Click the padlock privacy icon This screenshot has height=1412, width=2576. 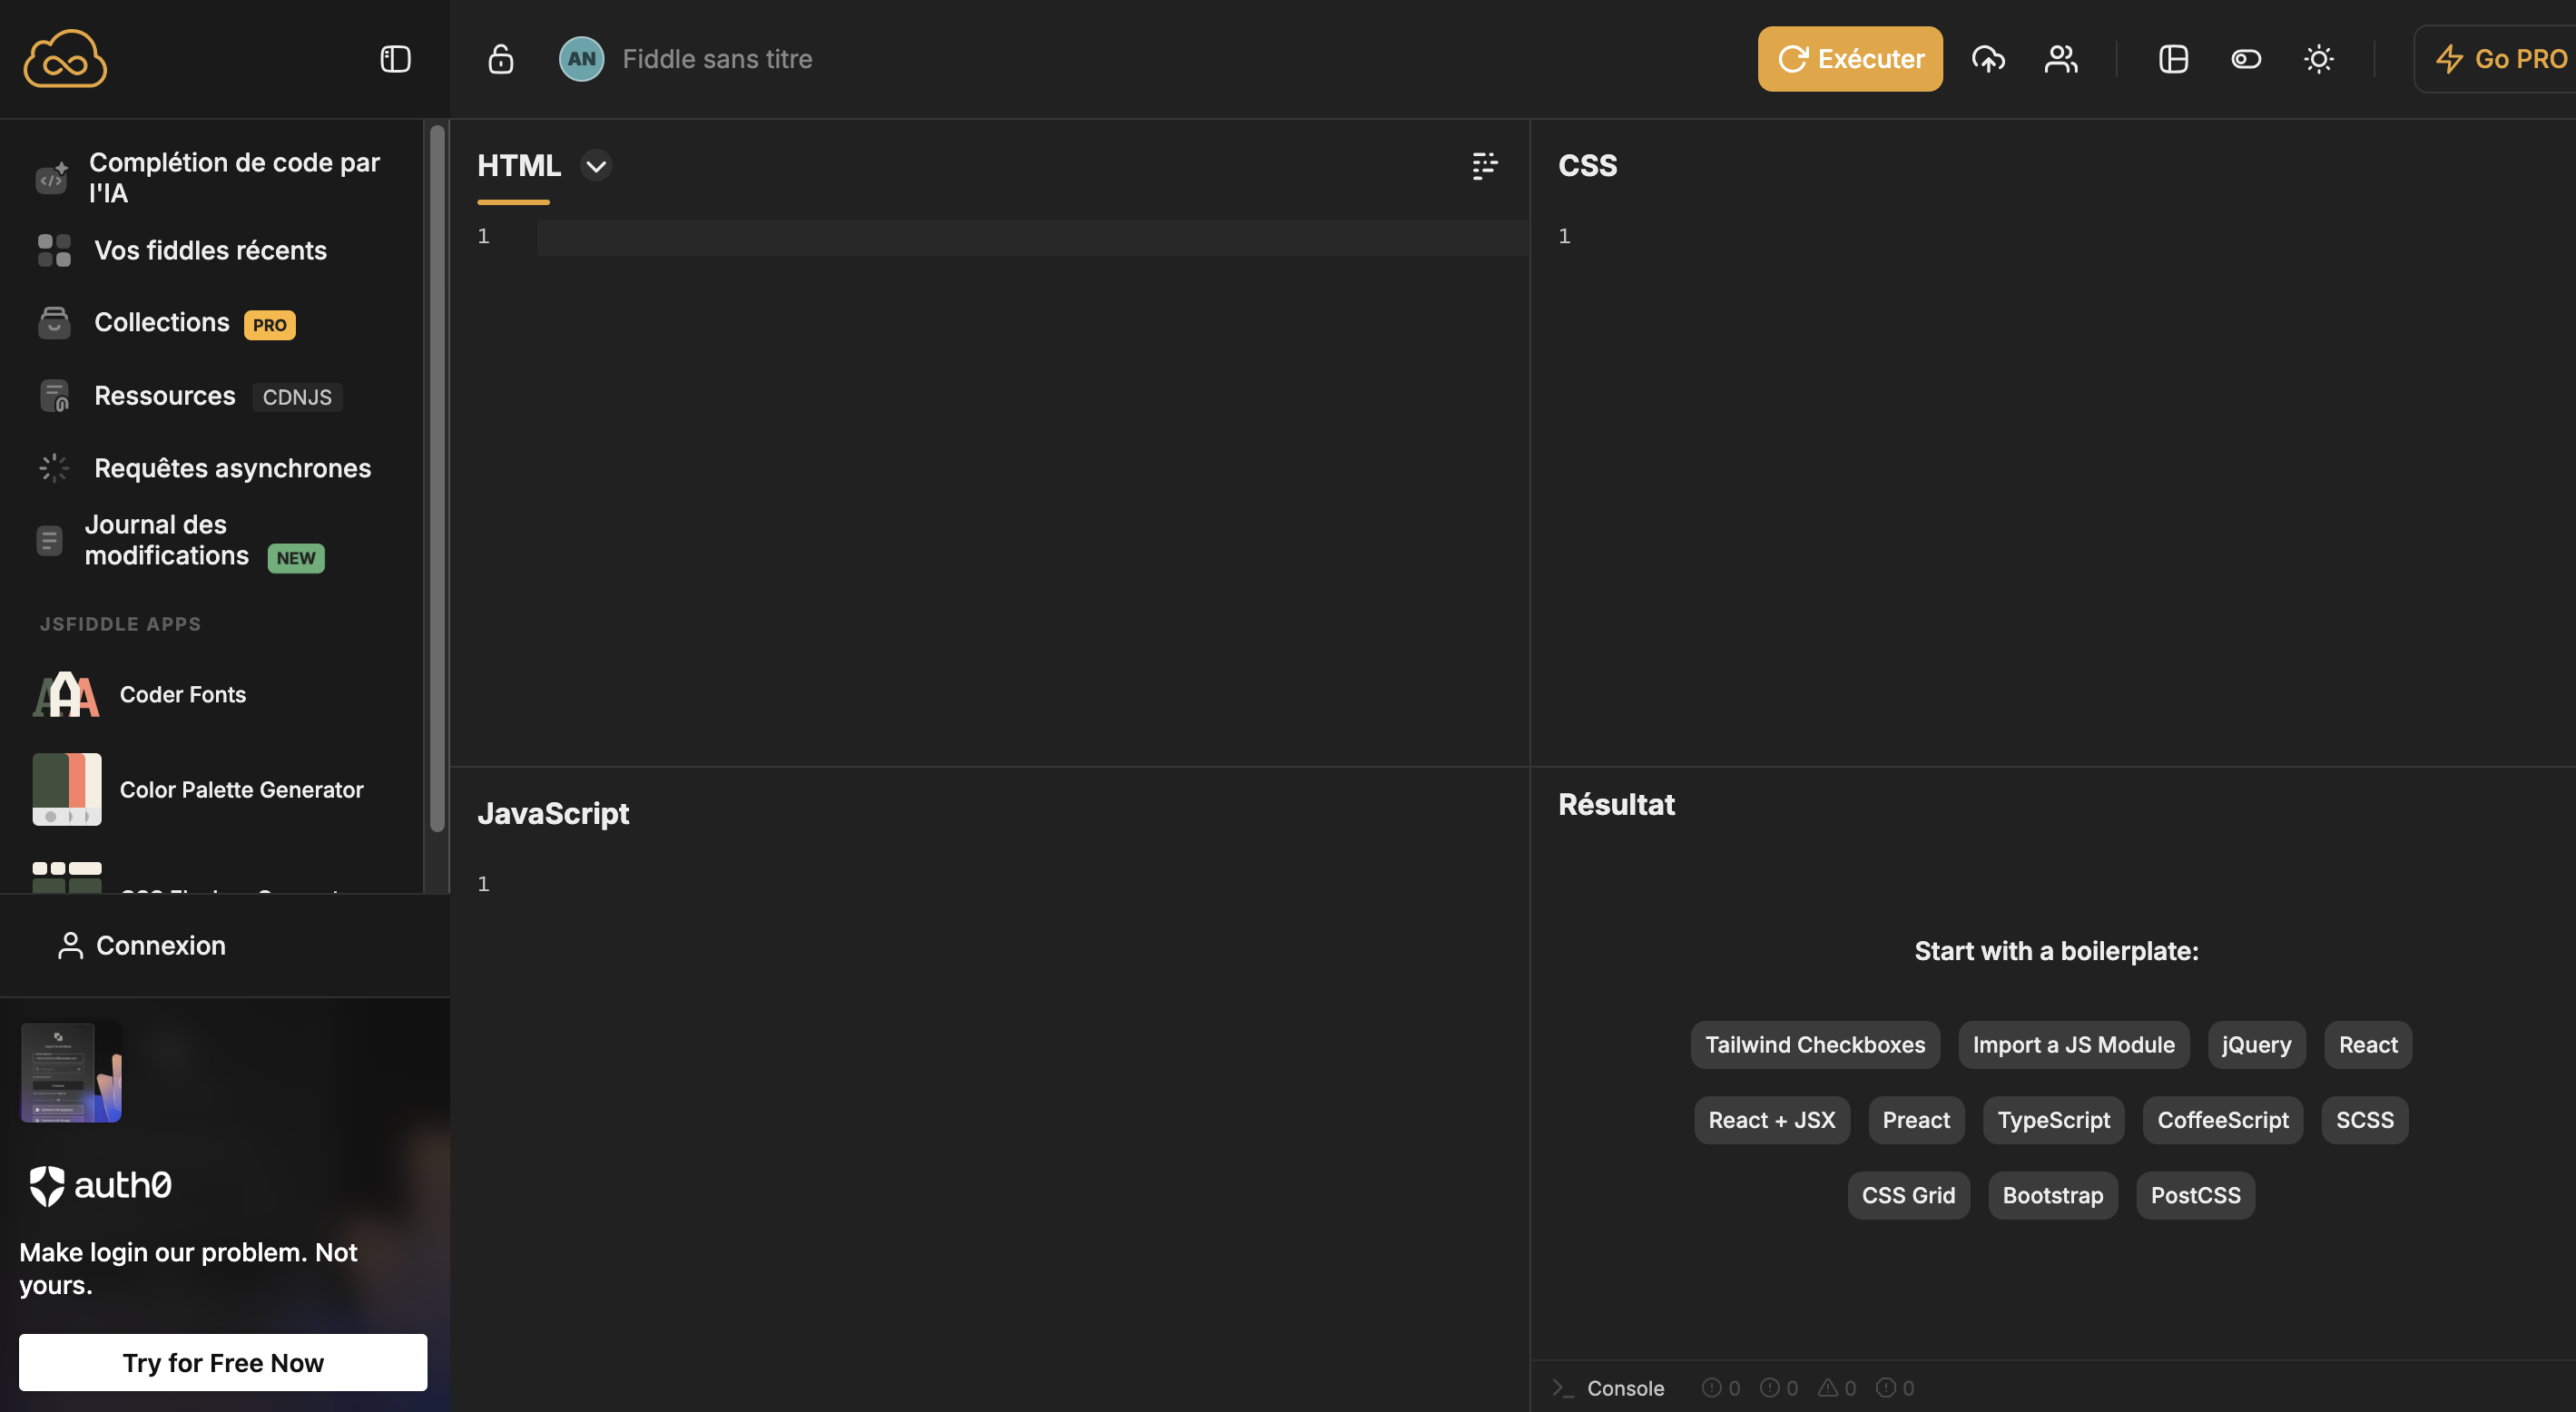[x=500, y=59]
